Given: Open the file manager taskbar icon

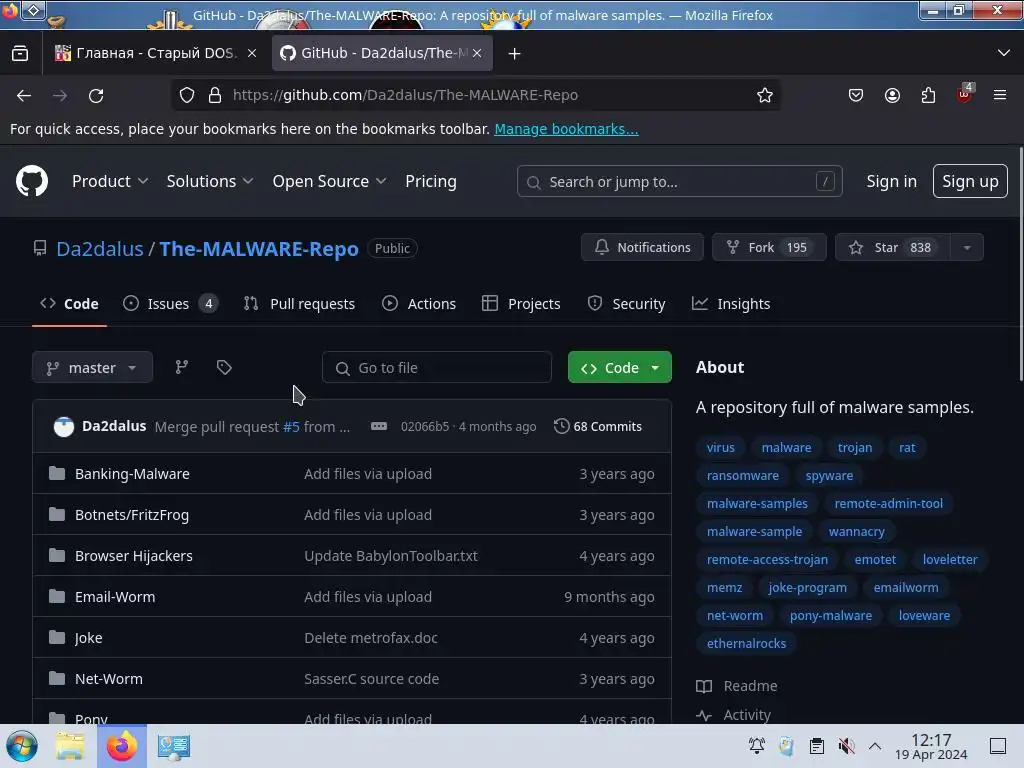Looking at the screenshot, I should click(x=70, y=746).
